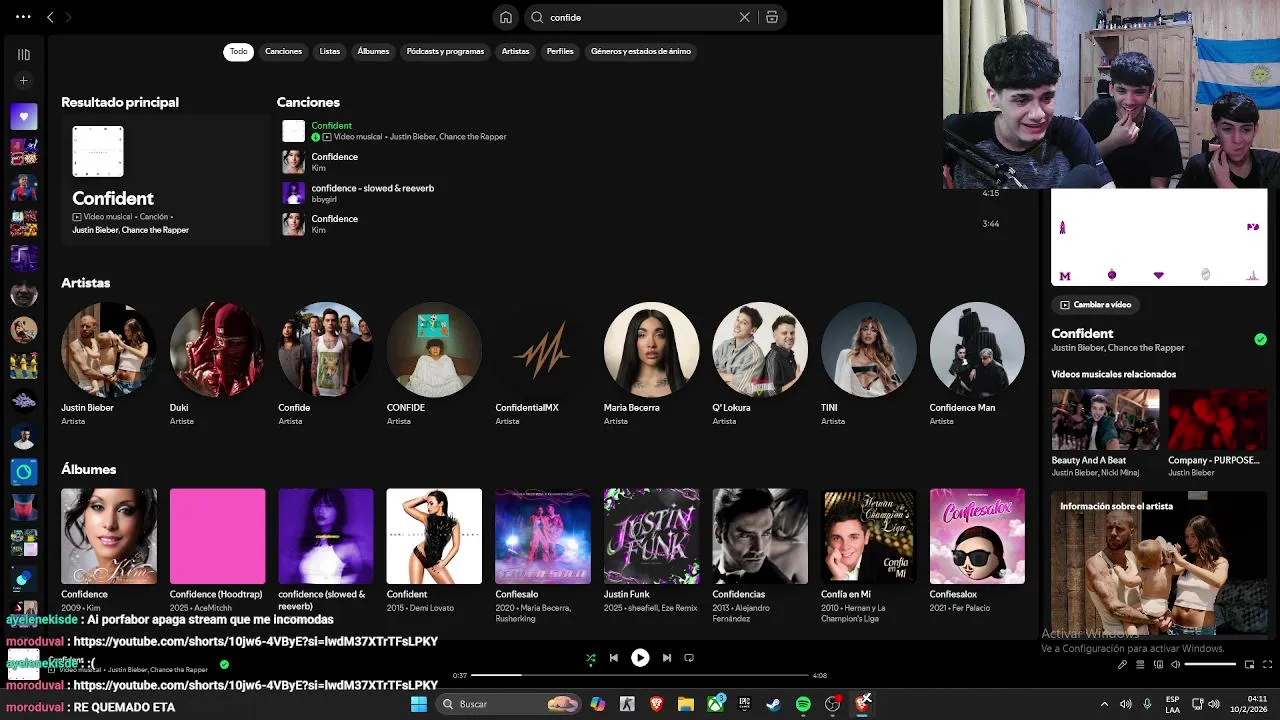Click the taskbar Buscar search box

(510, 704)
